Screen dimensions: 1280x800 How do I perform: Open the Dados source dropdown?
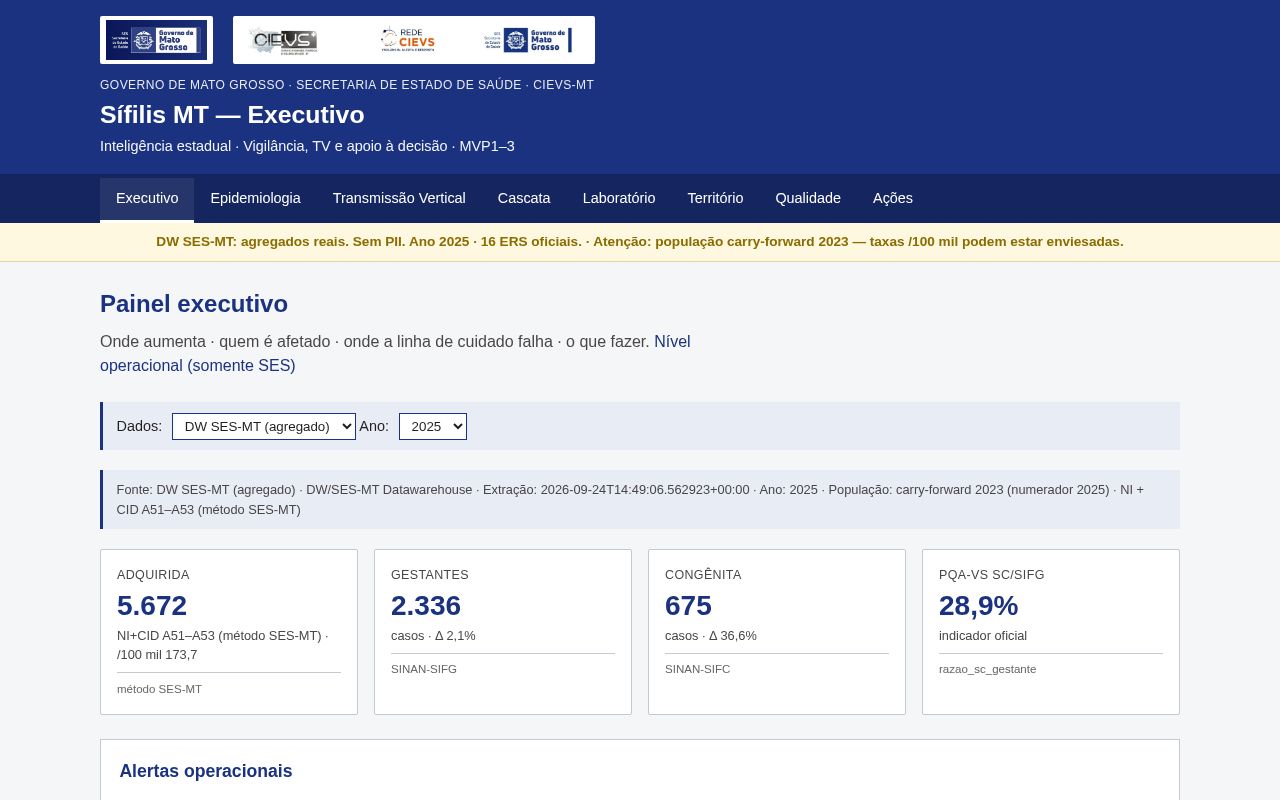pos(264,426)
